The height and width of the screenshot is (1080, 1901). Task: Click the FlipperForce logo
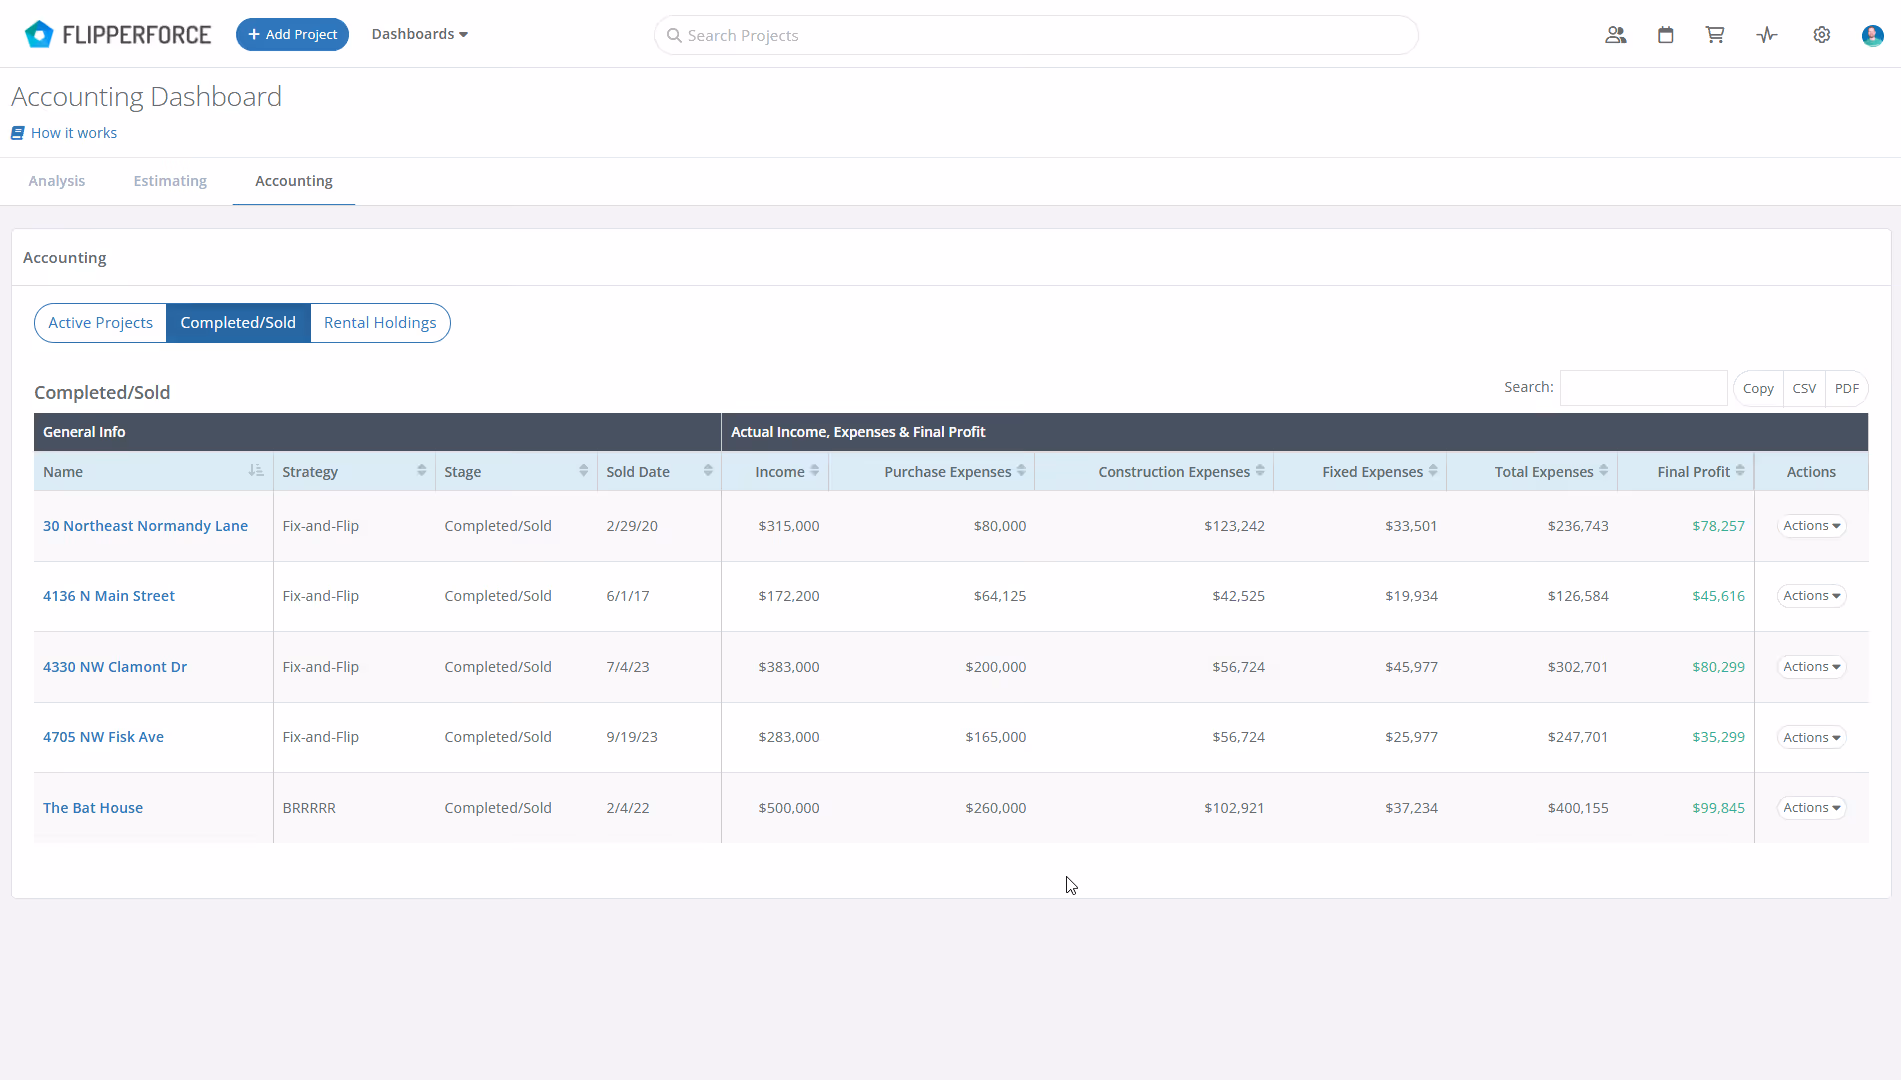coord(117,35)
